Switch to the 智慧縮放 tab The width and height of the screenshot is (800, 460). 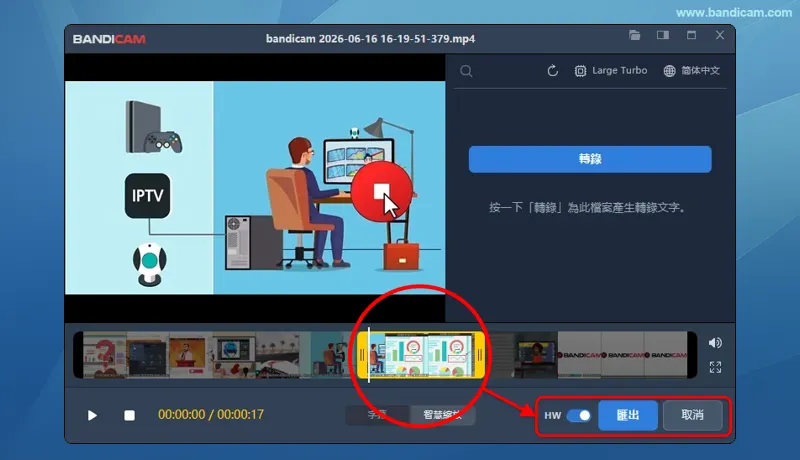(x=442, y=415)
